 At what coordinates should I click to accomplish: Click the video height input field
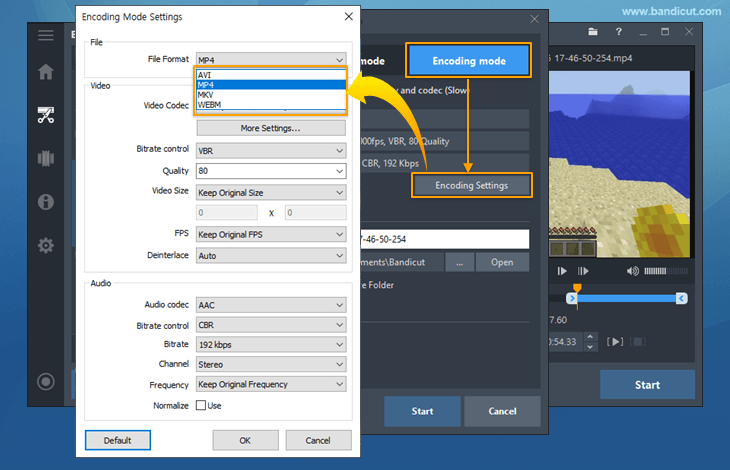click(316, 213)
